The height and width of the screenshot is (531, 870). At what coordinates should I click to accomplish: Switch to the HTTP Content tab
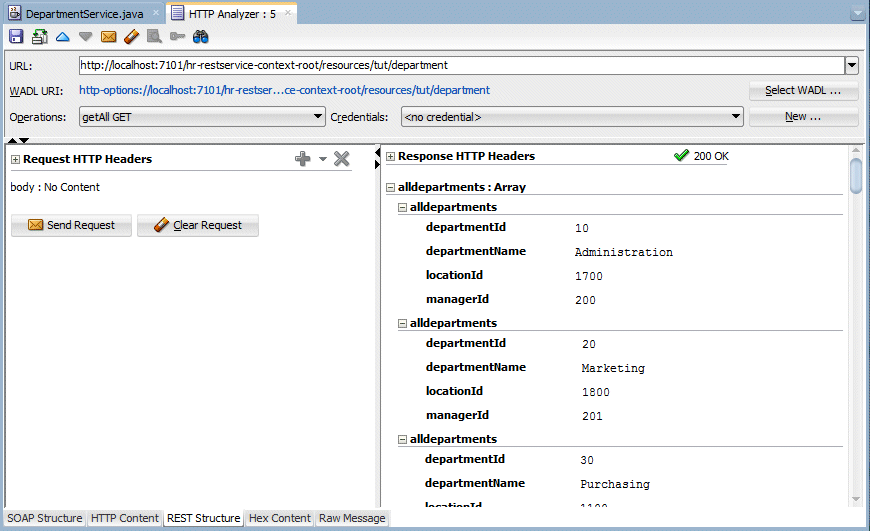pyautogui.click(x=124, y=518)
